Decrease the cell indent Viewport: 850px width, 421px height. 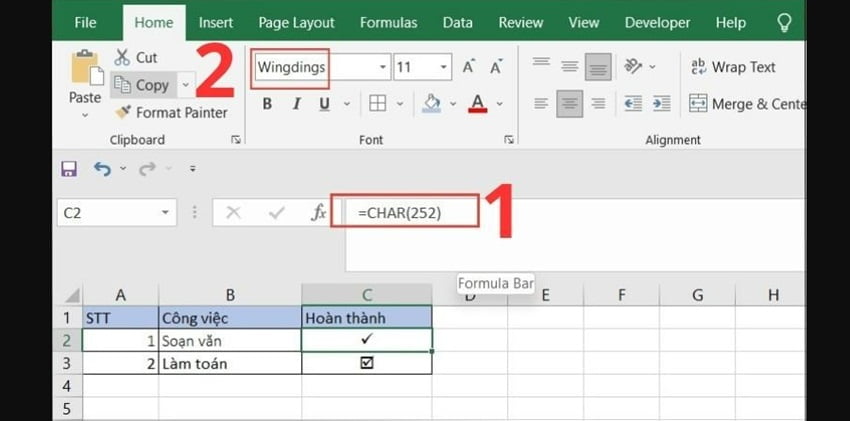[633, 103]
